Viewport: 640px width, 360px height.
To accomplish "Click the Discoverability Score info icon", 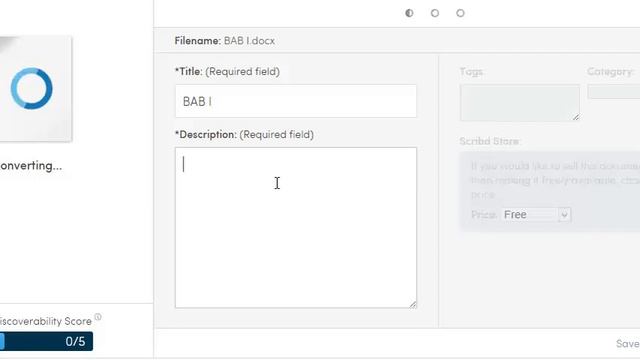I will [98, 317].
